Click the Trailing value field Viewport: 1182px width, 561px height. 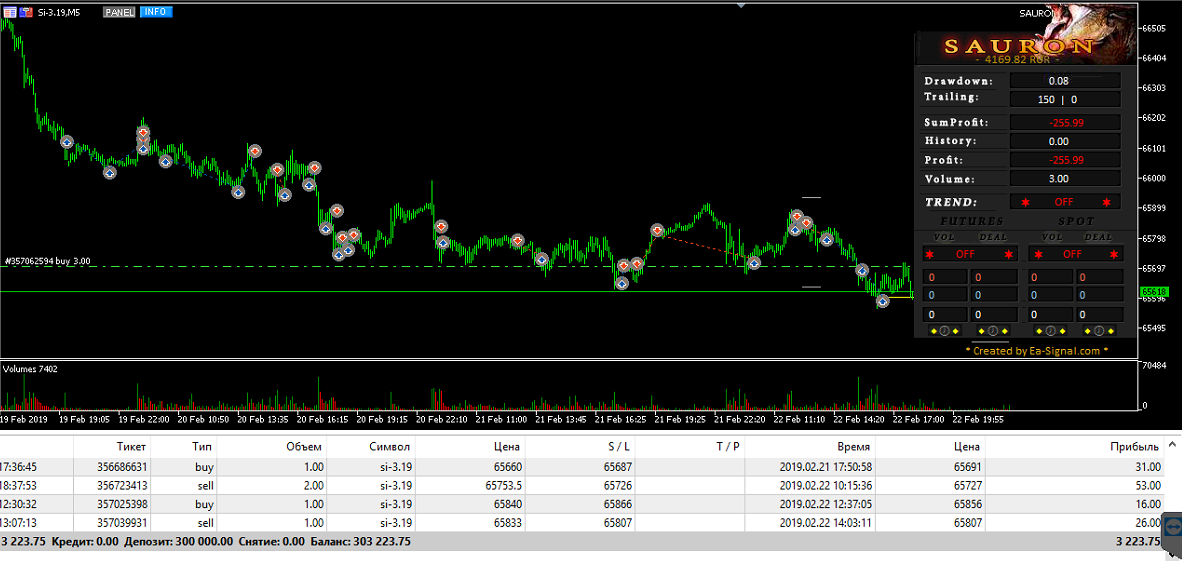pyautogui.click(x=1064, y=100)
